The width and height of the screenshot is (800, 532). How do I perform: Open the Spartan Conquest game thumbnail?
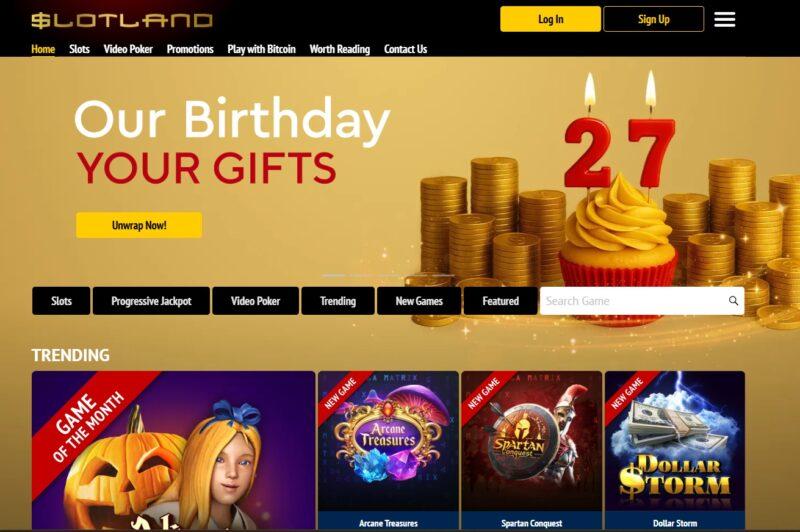(532, 451)
